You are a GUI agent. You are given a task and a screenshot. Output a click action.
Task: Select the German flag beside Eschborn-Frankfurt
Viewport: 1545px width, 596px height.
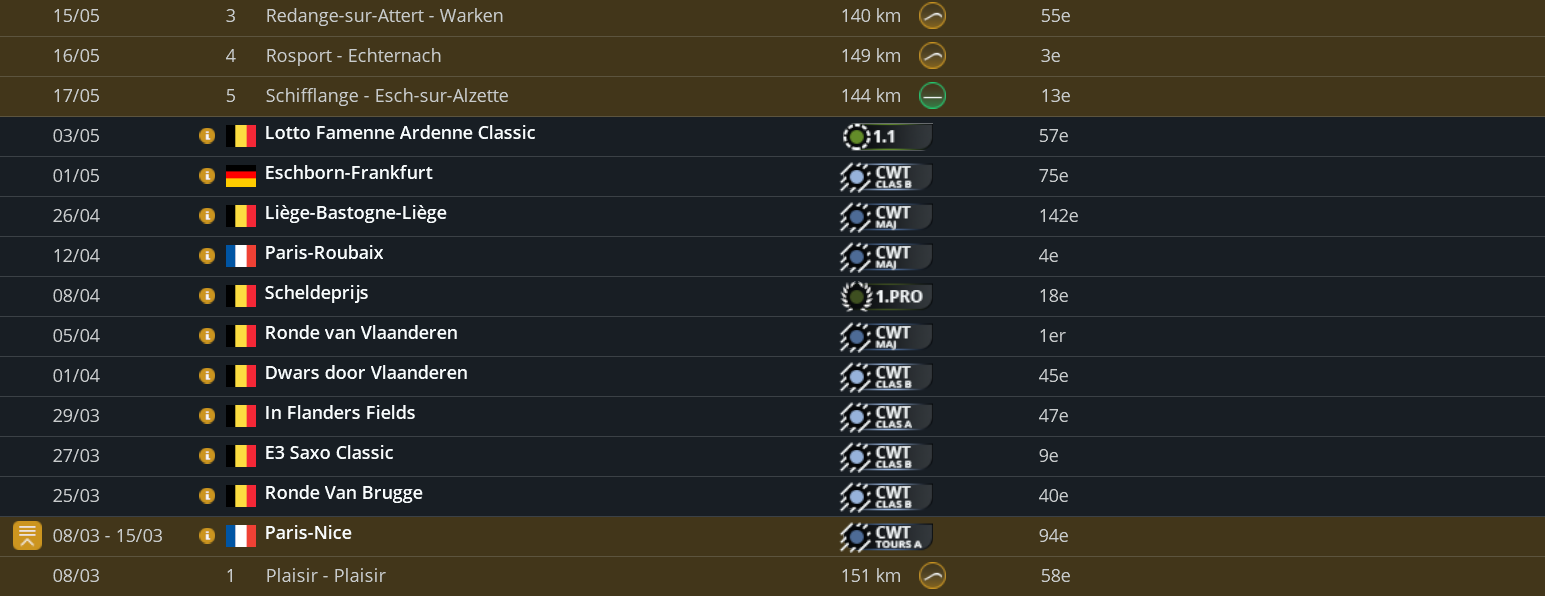pyautogui.click(x=240, y=176)
